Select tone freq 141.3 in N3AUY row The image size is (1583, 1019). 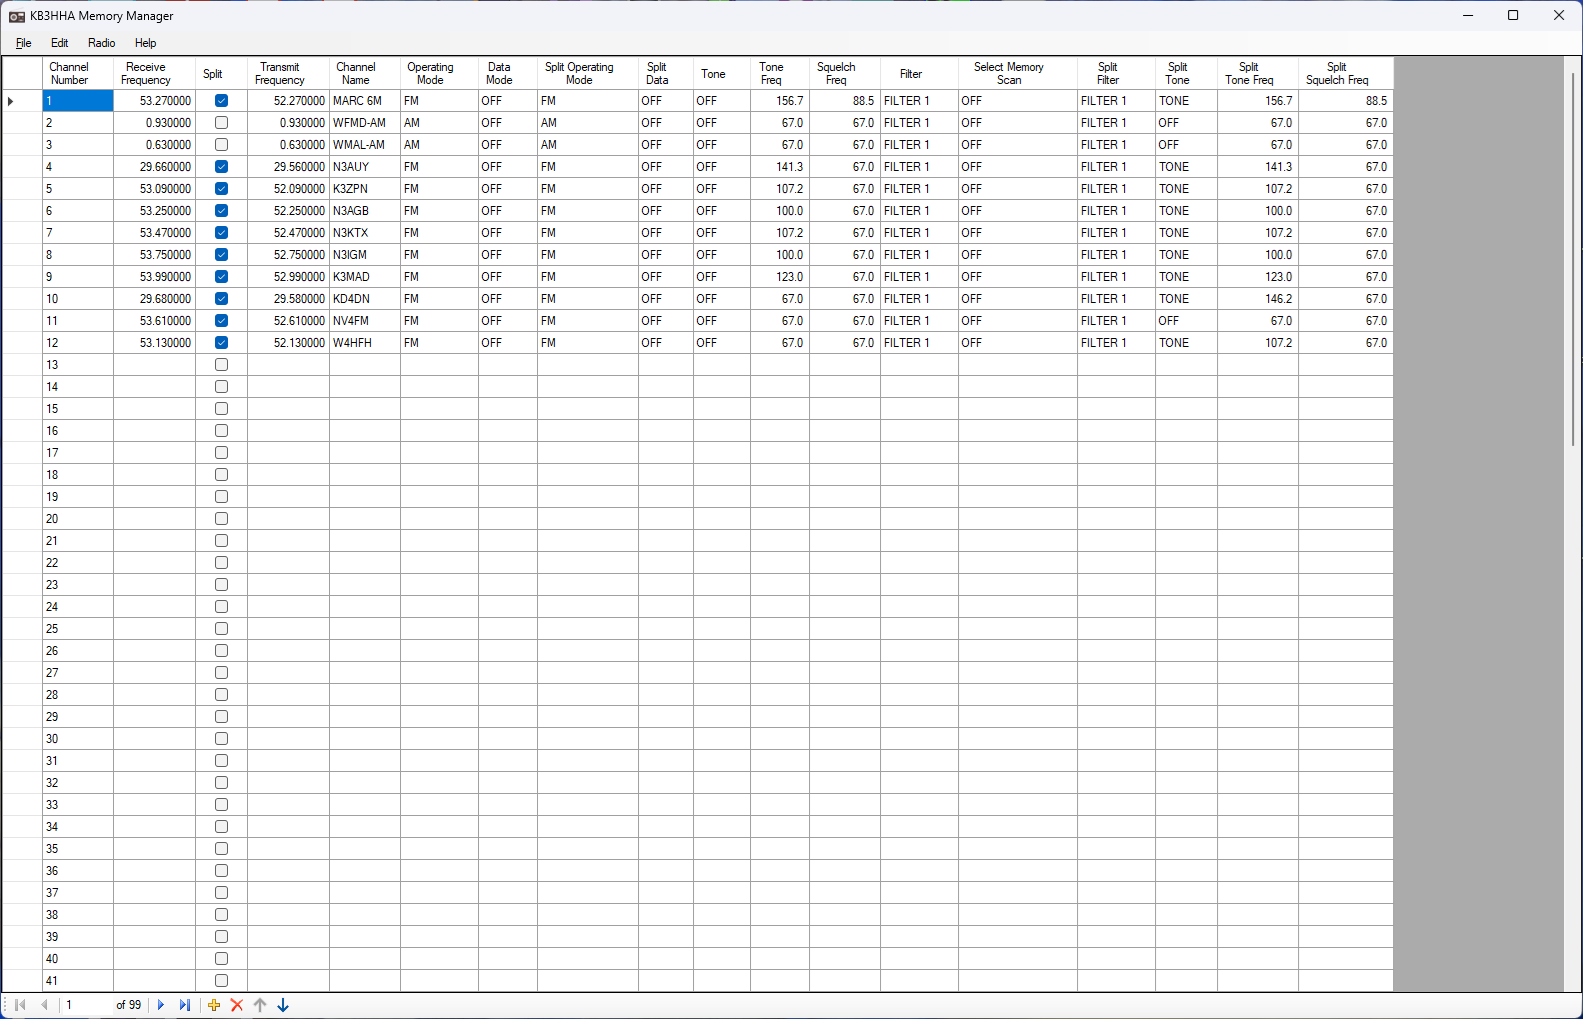780,167
